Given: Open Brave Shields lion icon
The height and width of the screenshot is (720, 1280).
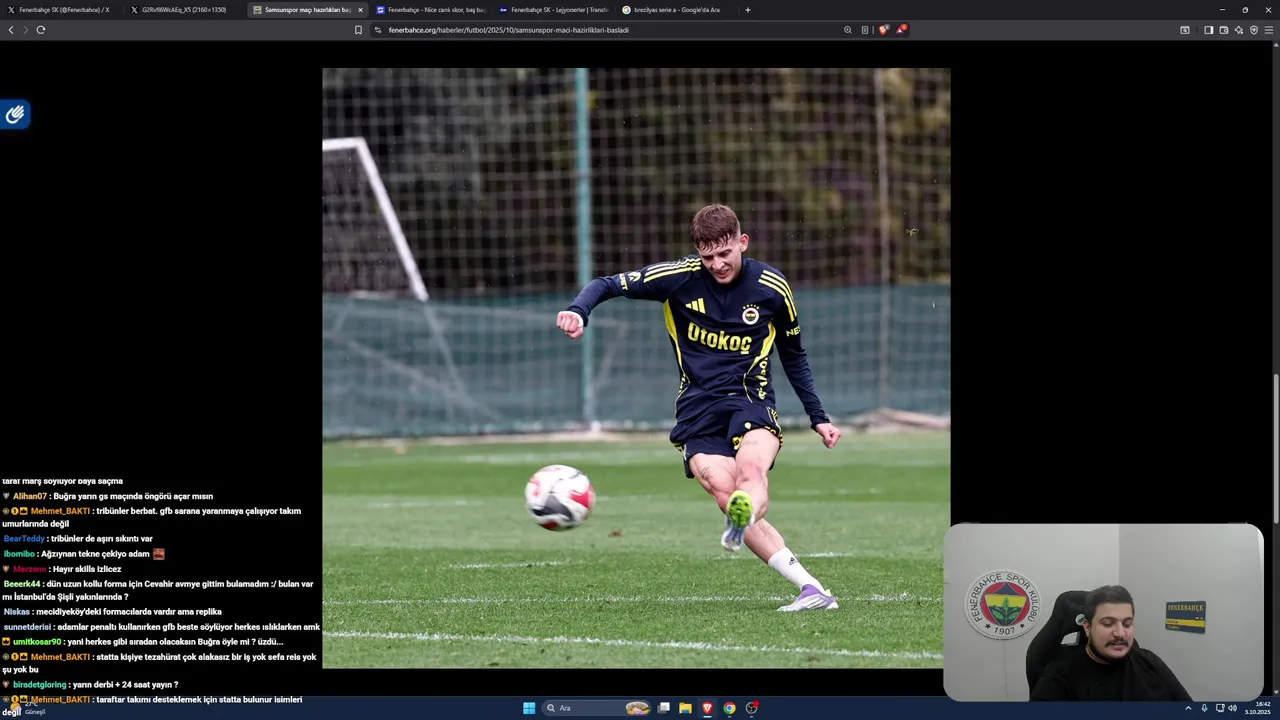Looking at the screenshot, I should (883, 30).
